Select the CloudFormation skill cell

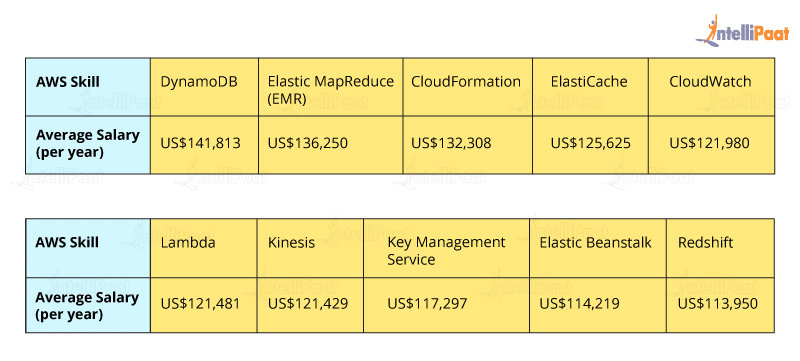coord(468,87)
